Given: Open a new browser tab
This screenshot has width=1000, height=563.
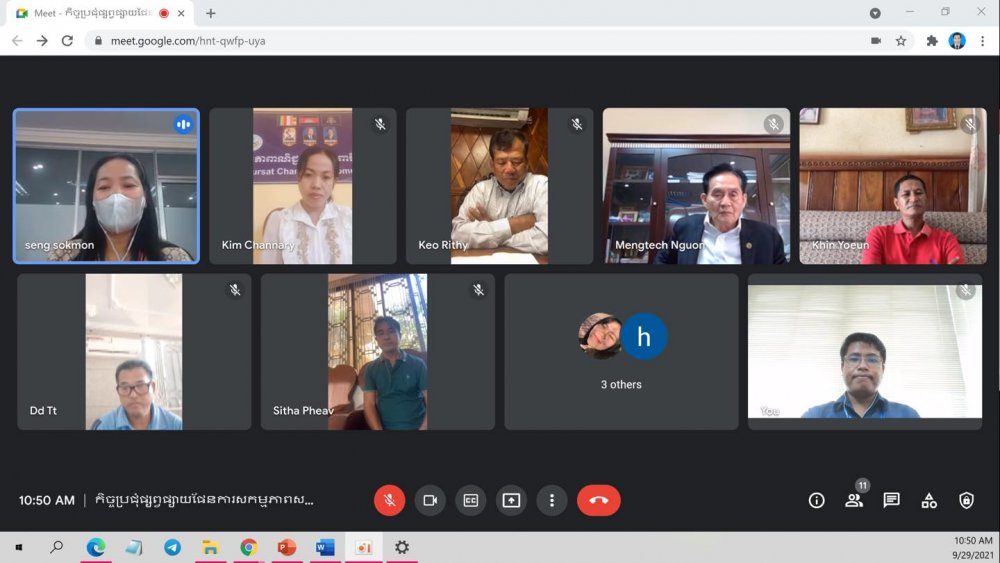Looking at the screenshot, I should tap(211, 13).
